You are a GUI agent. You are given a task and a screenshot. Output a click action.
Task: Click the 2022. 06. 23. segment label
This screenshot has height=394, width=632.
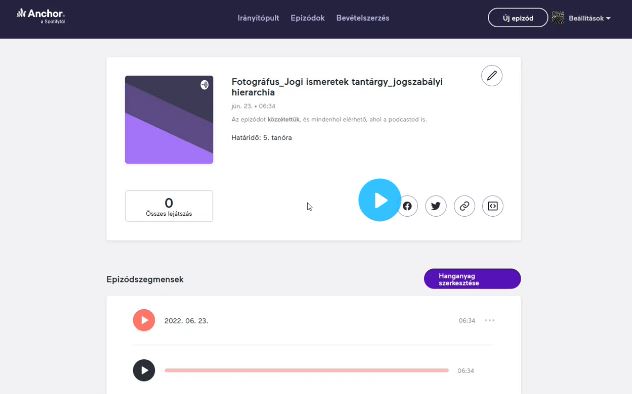tap(186, 321)
